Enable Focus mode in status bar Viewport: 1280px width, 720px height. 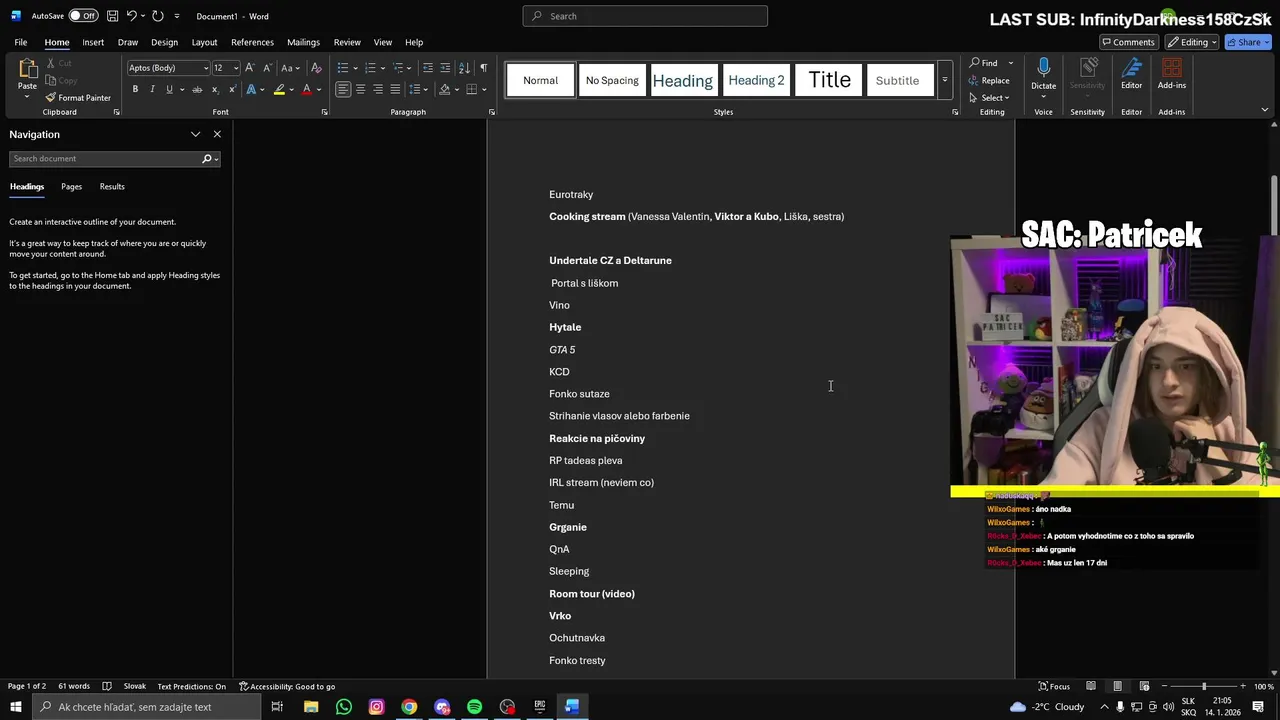(x=1054, y=686)
